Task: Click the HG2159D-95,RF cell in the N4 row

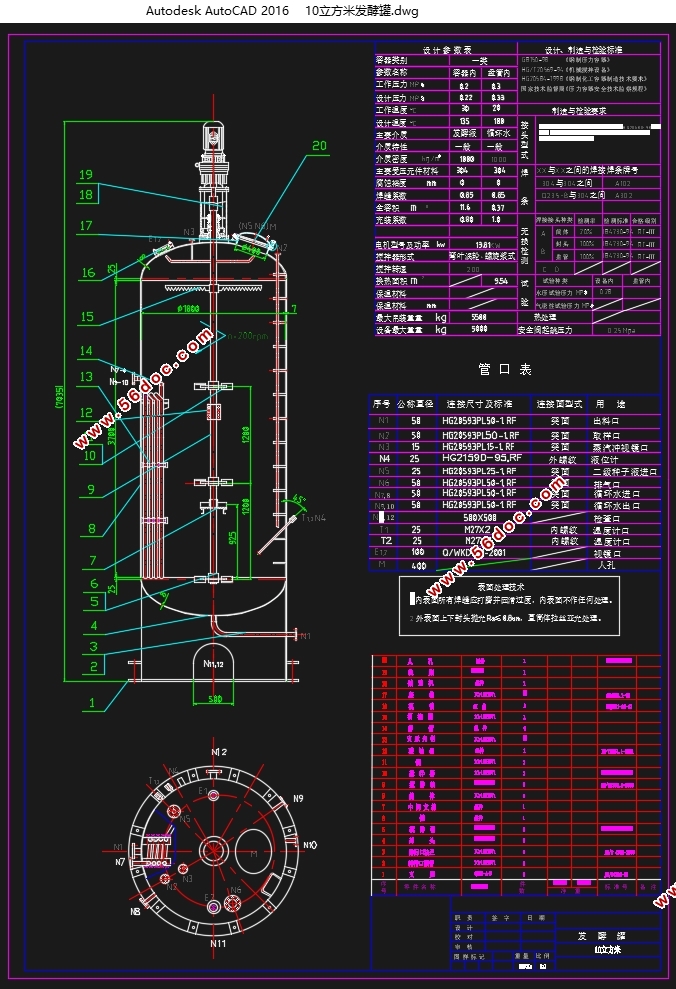Action: (x=482, y=459)
